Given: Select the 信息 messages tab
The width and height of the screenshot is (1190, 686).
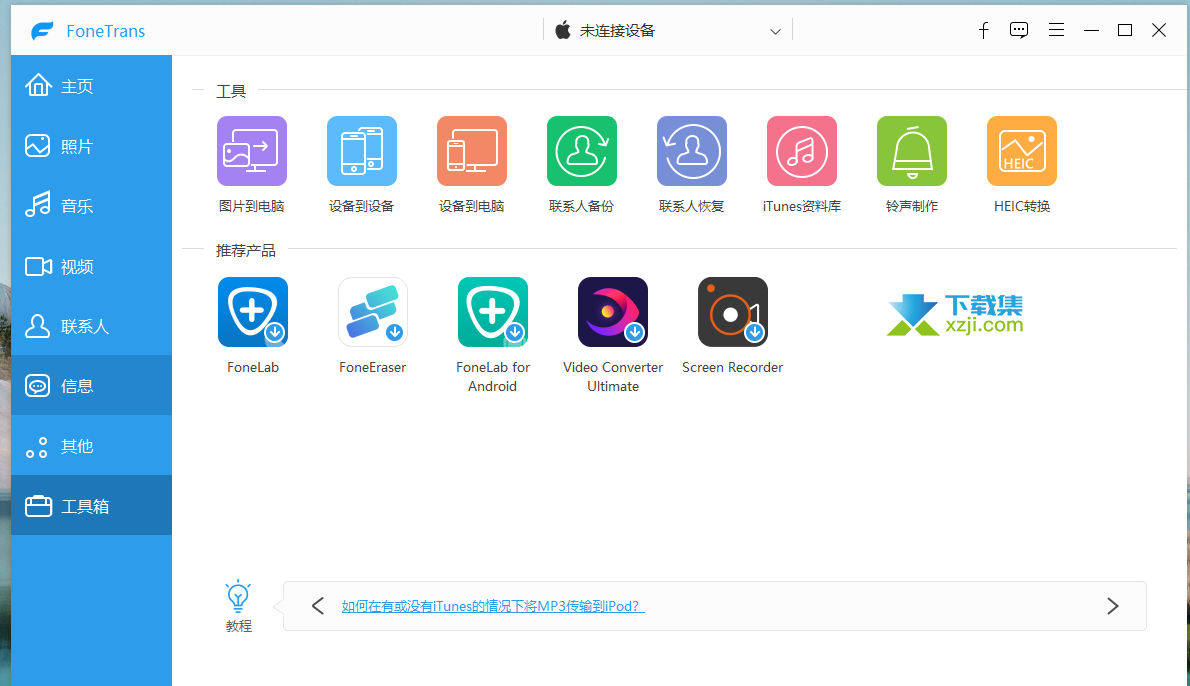Looking at the screenshot, I should 91,385.
